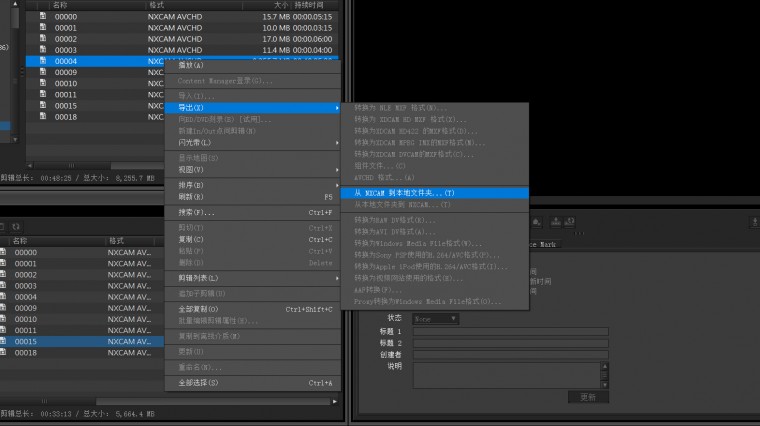This screenshot has height=426, width=760.
Task: Choose 搜索(F)... in the context menu
Action: click(x=252, y=212)
